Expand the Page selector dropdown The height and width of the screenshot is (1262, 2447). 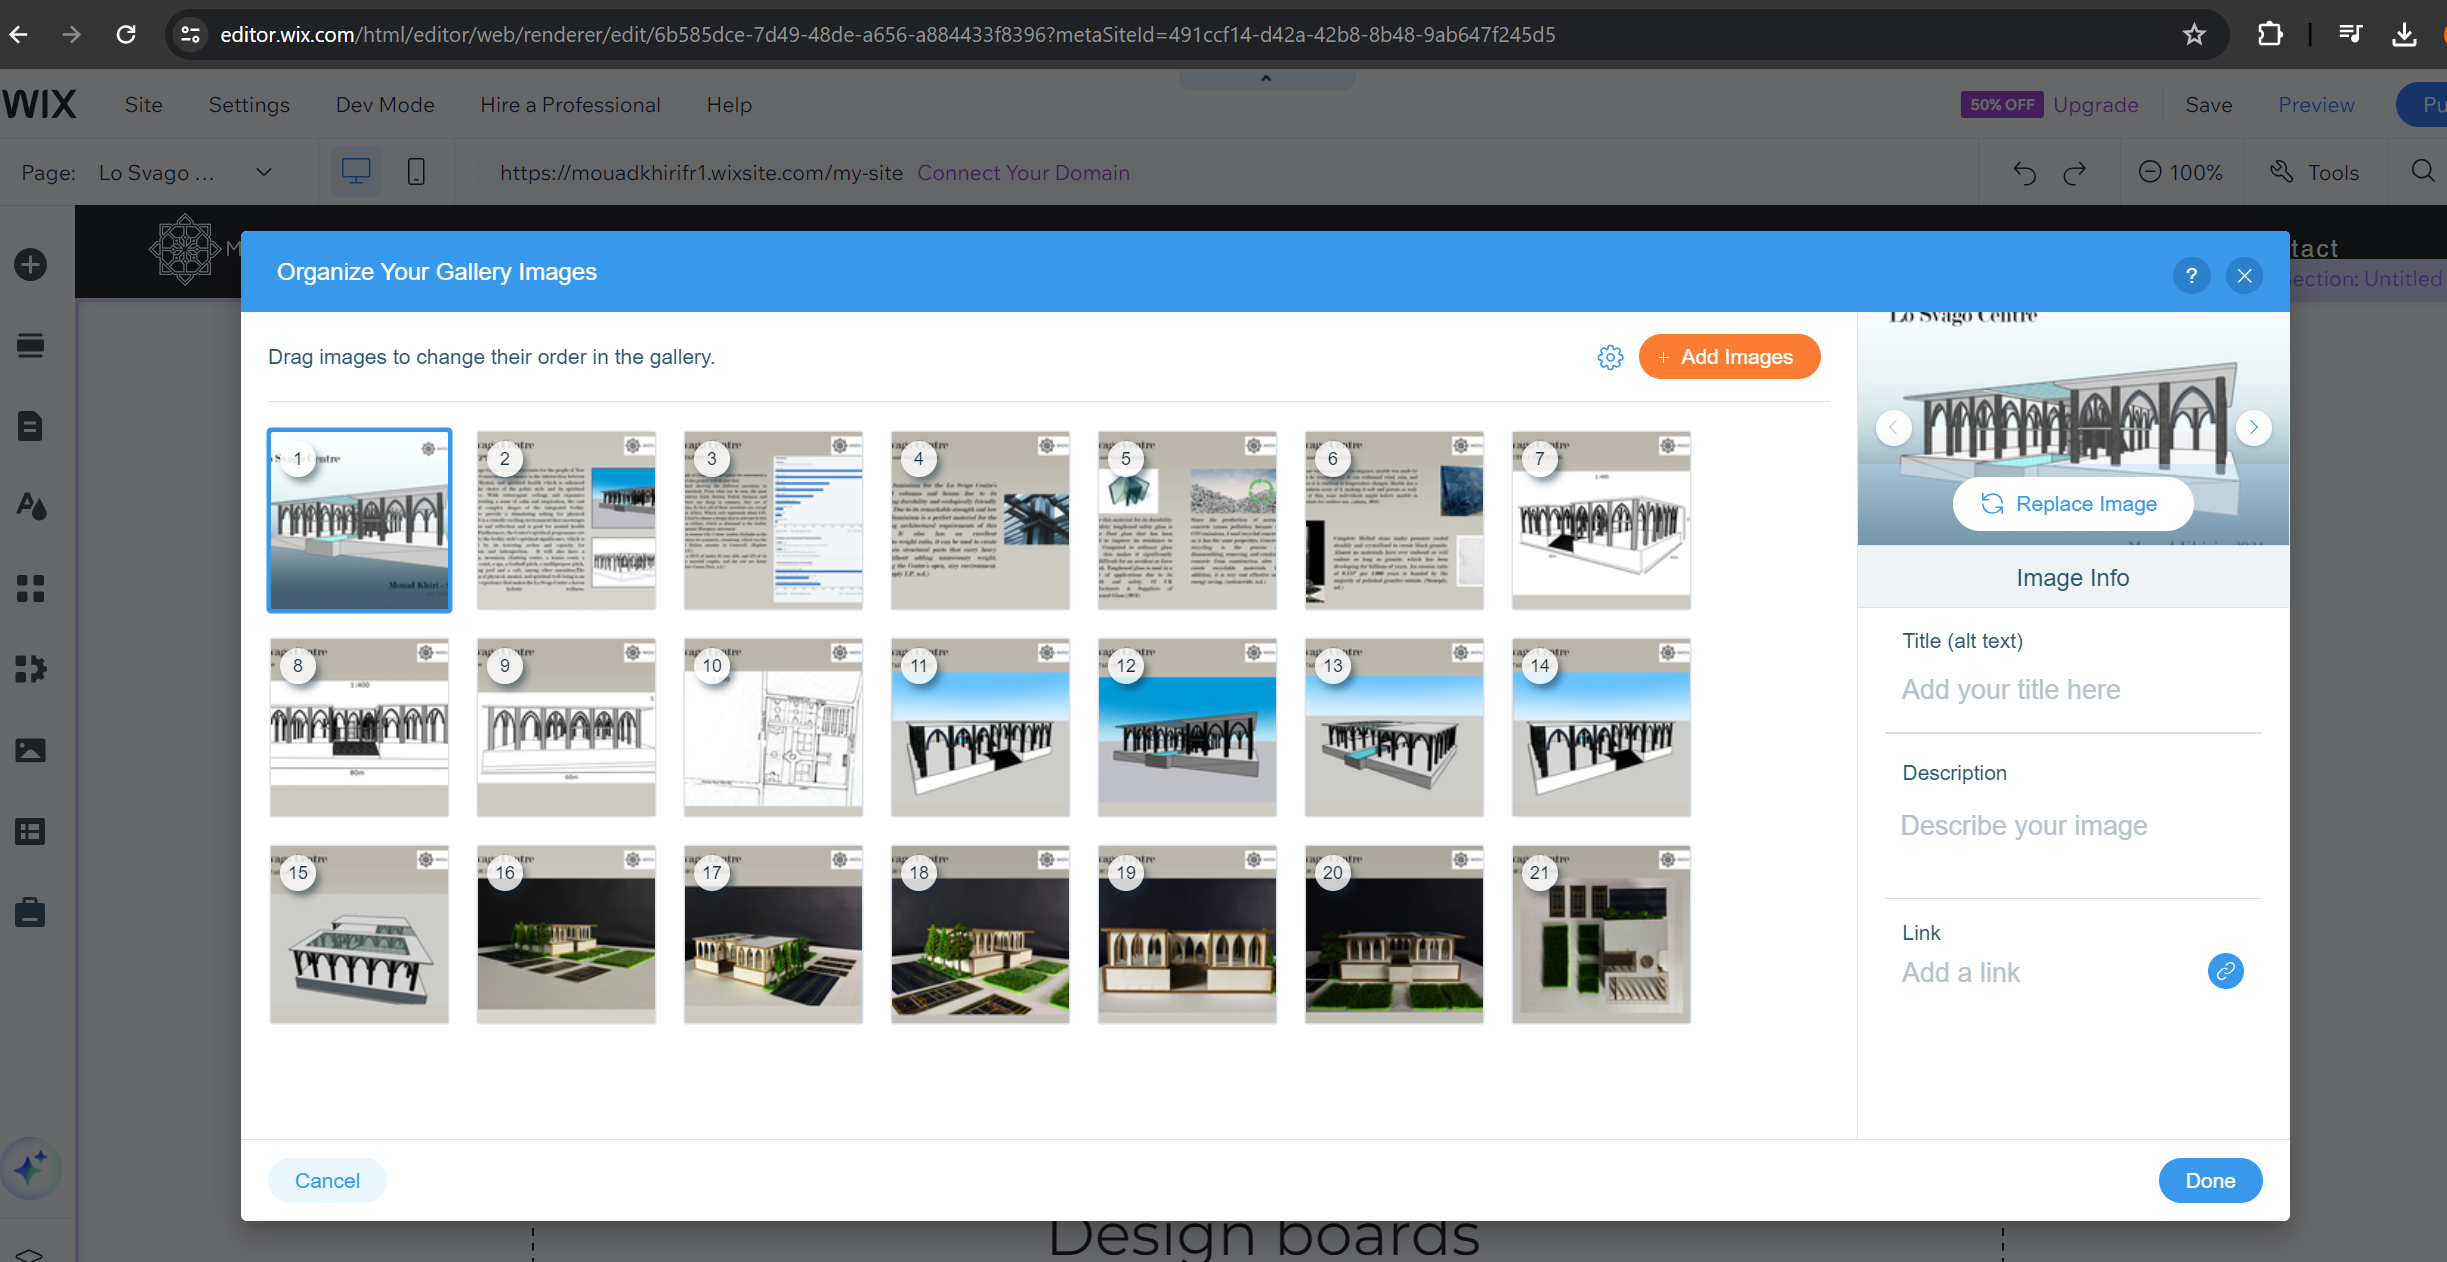coord(264,172)
